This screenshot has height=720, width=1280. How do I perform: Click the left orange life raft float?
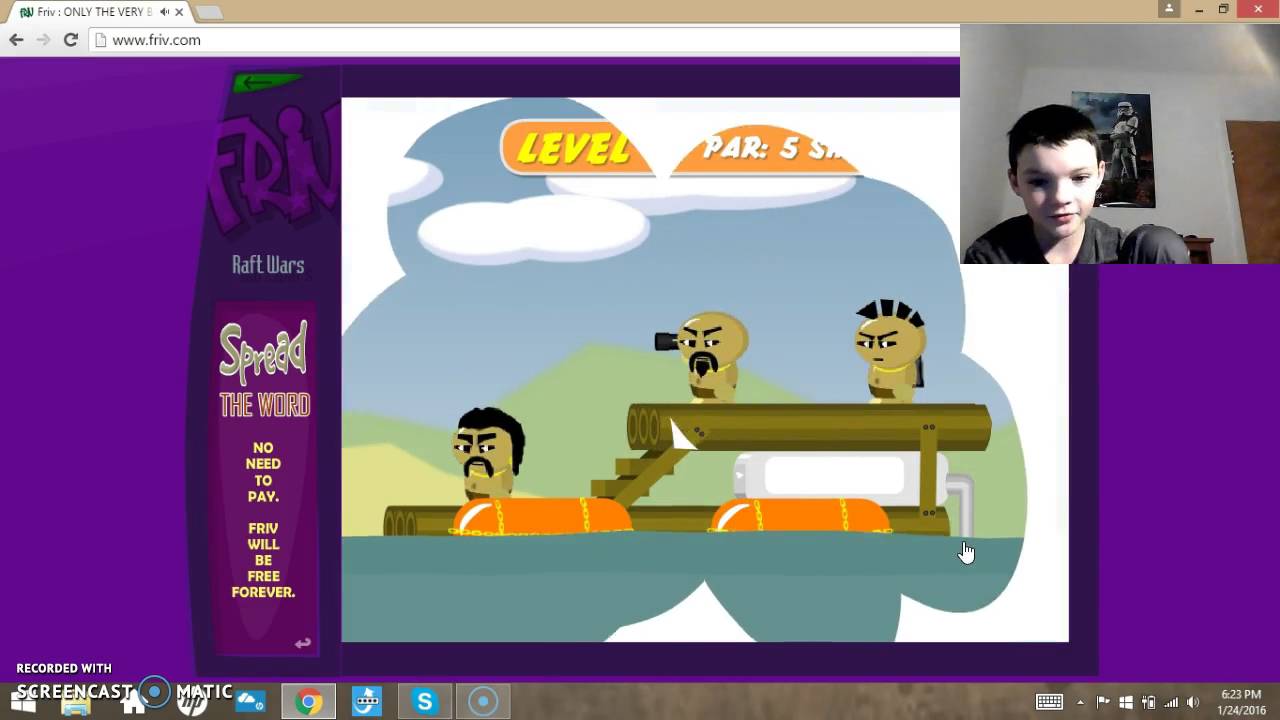coord(541,516)
